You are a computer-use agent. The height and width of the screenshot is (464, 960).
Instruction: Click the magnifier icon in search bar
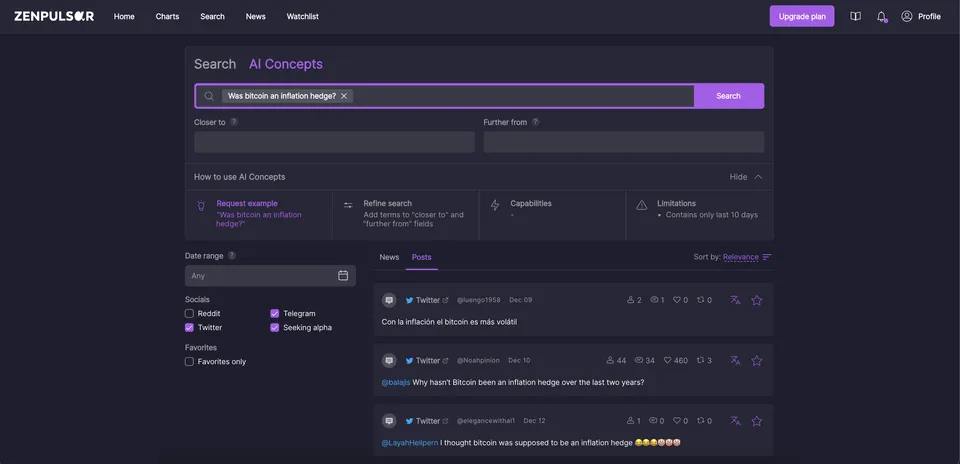click(x=209, y=96)
